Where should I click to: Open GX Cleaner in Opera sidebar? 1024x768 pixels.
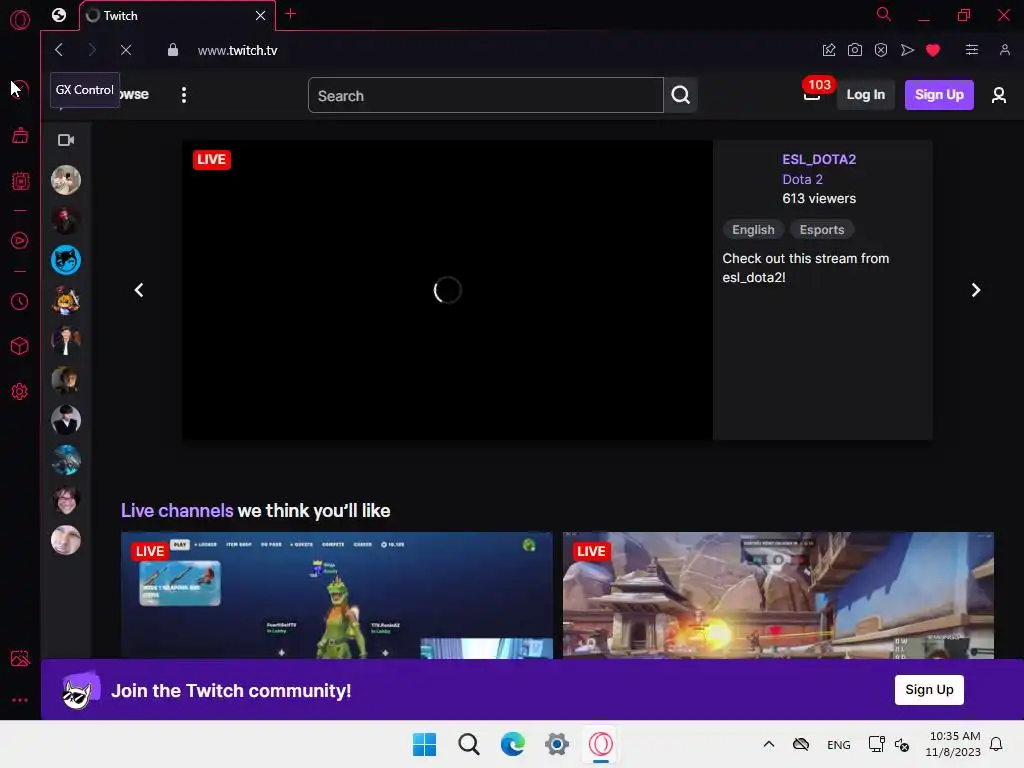20,135
